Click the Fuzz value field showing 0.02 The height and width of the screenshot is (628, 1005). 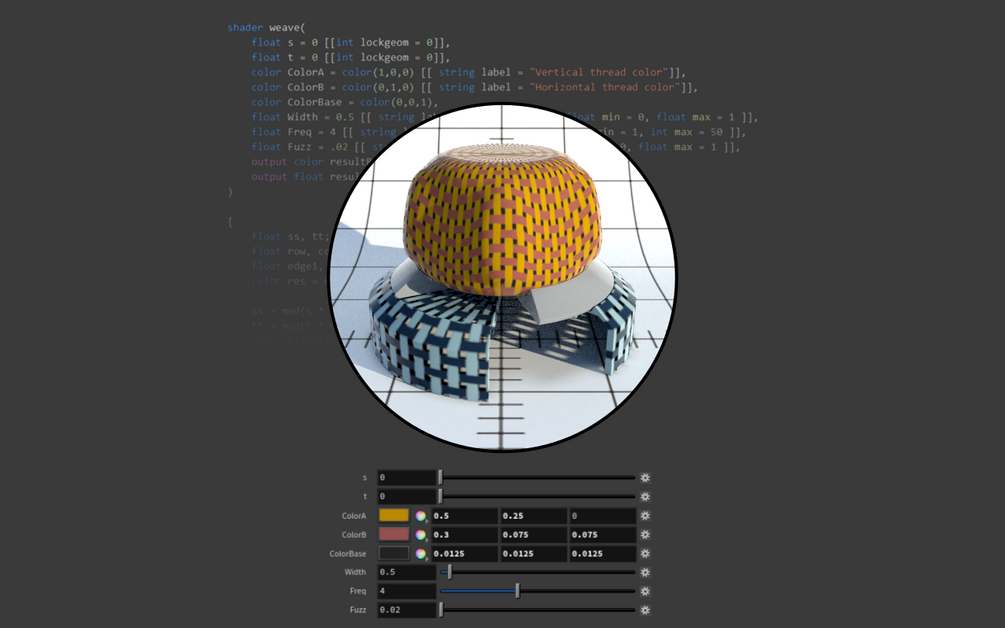click(406, 609)
